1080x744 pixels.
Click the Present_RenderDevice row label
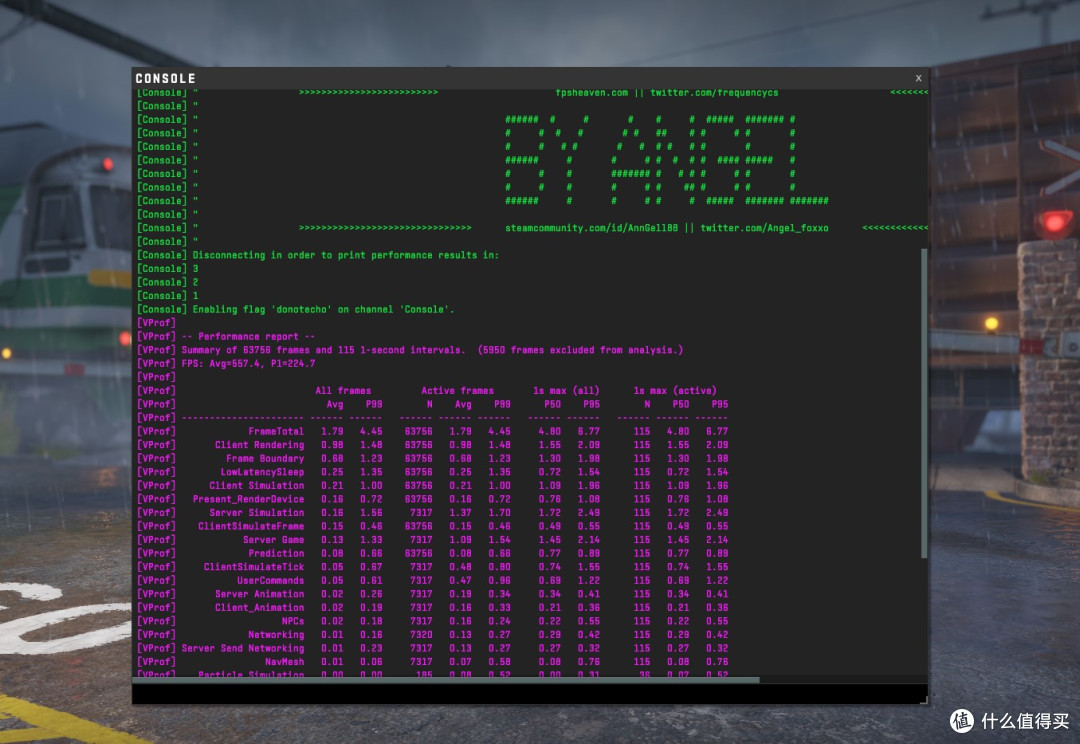click(248, 499)
